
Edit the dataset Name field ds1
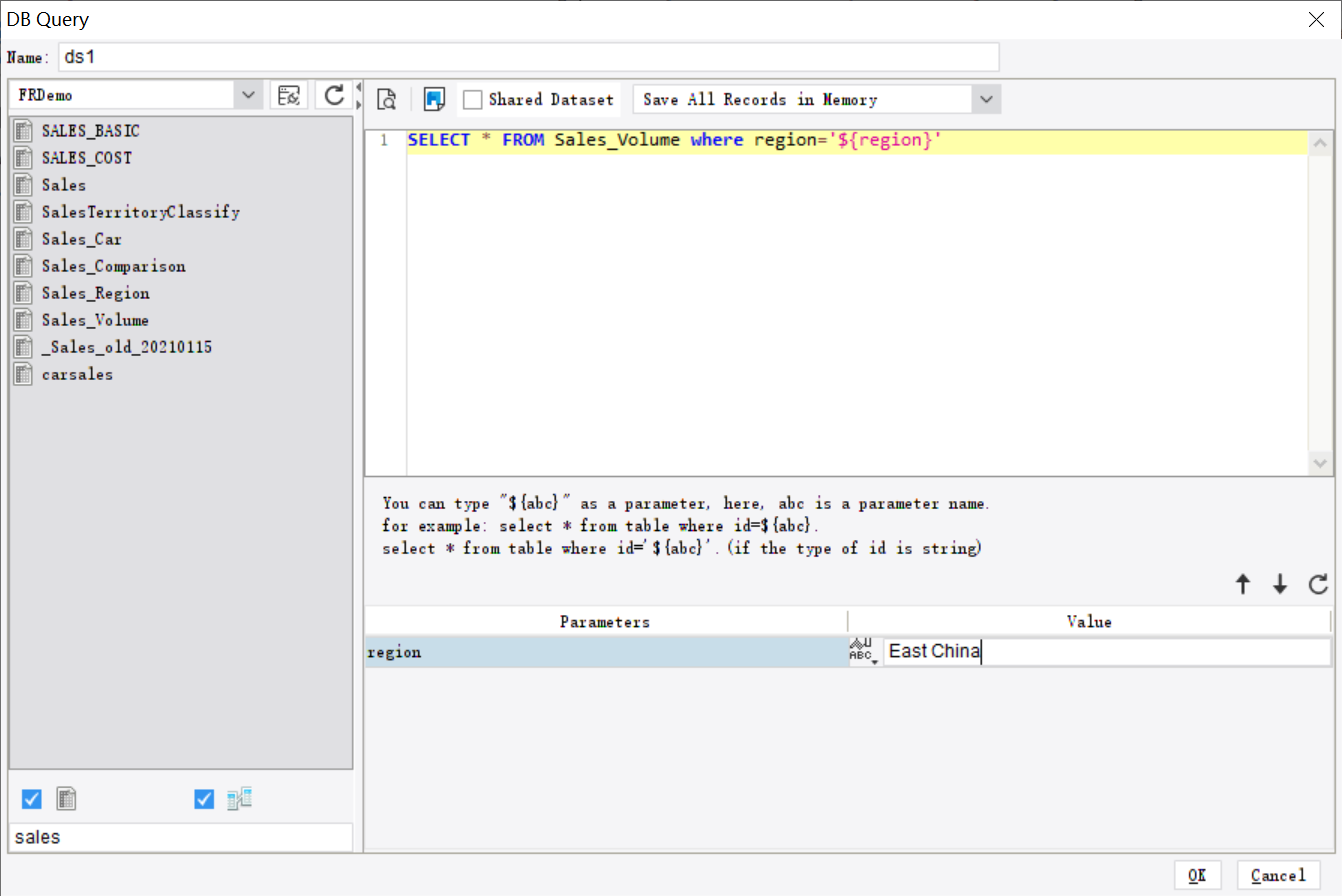[x=529, y=57]
